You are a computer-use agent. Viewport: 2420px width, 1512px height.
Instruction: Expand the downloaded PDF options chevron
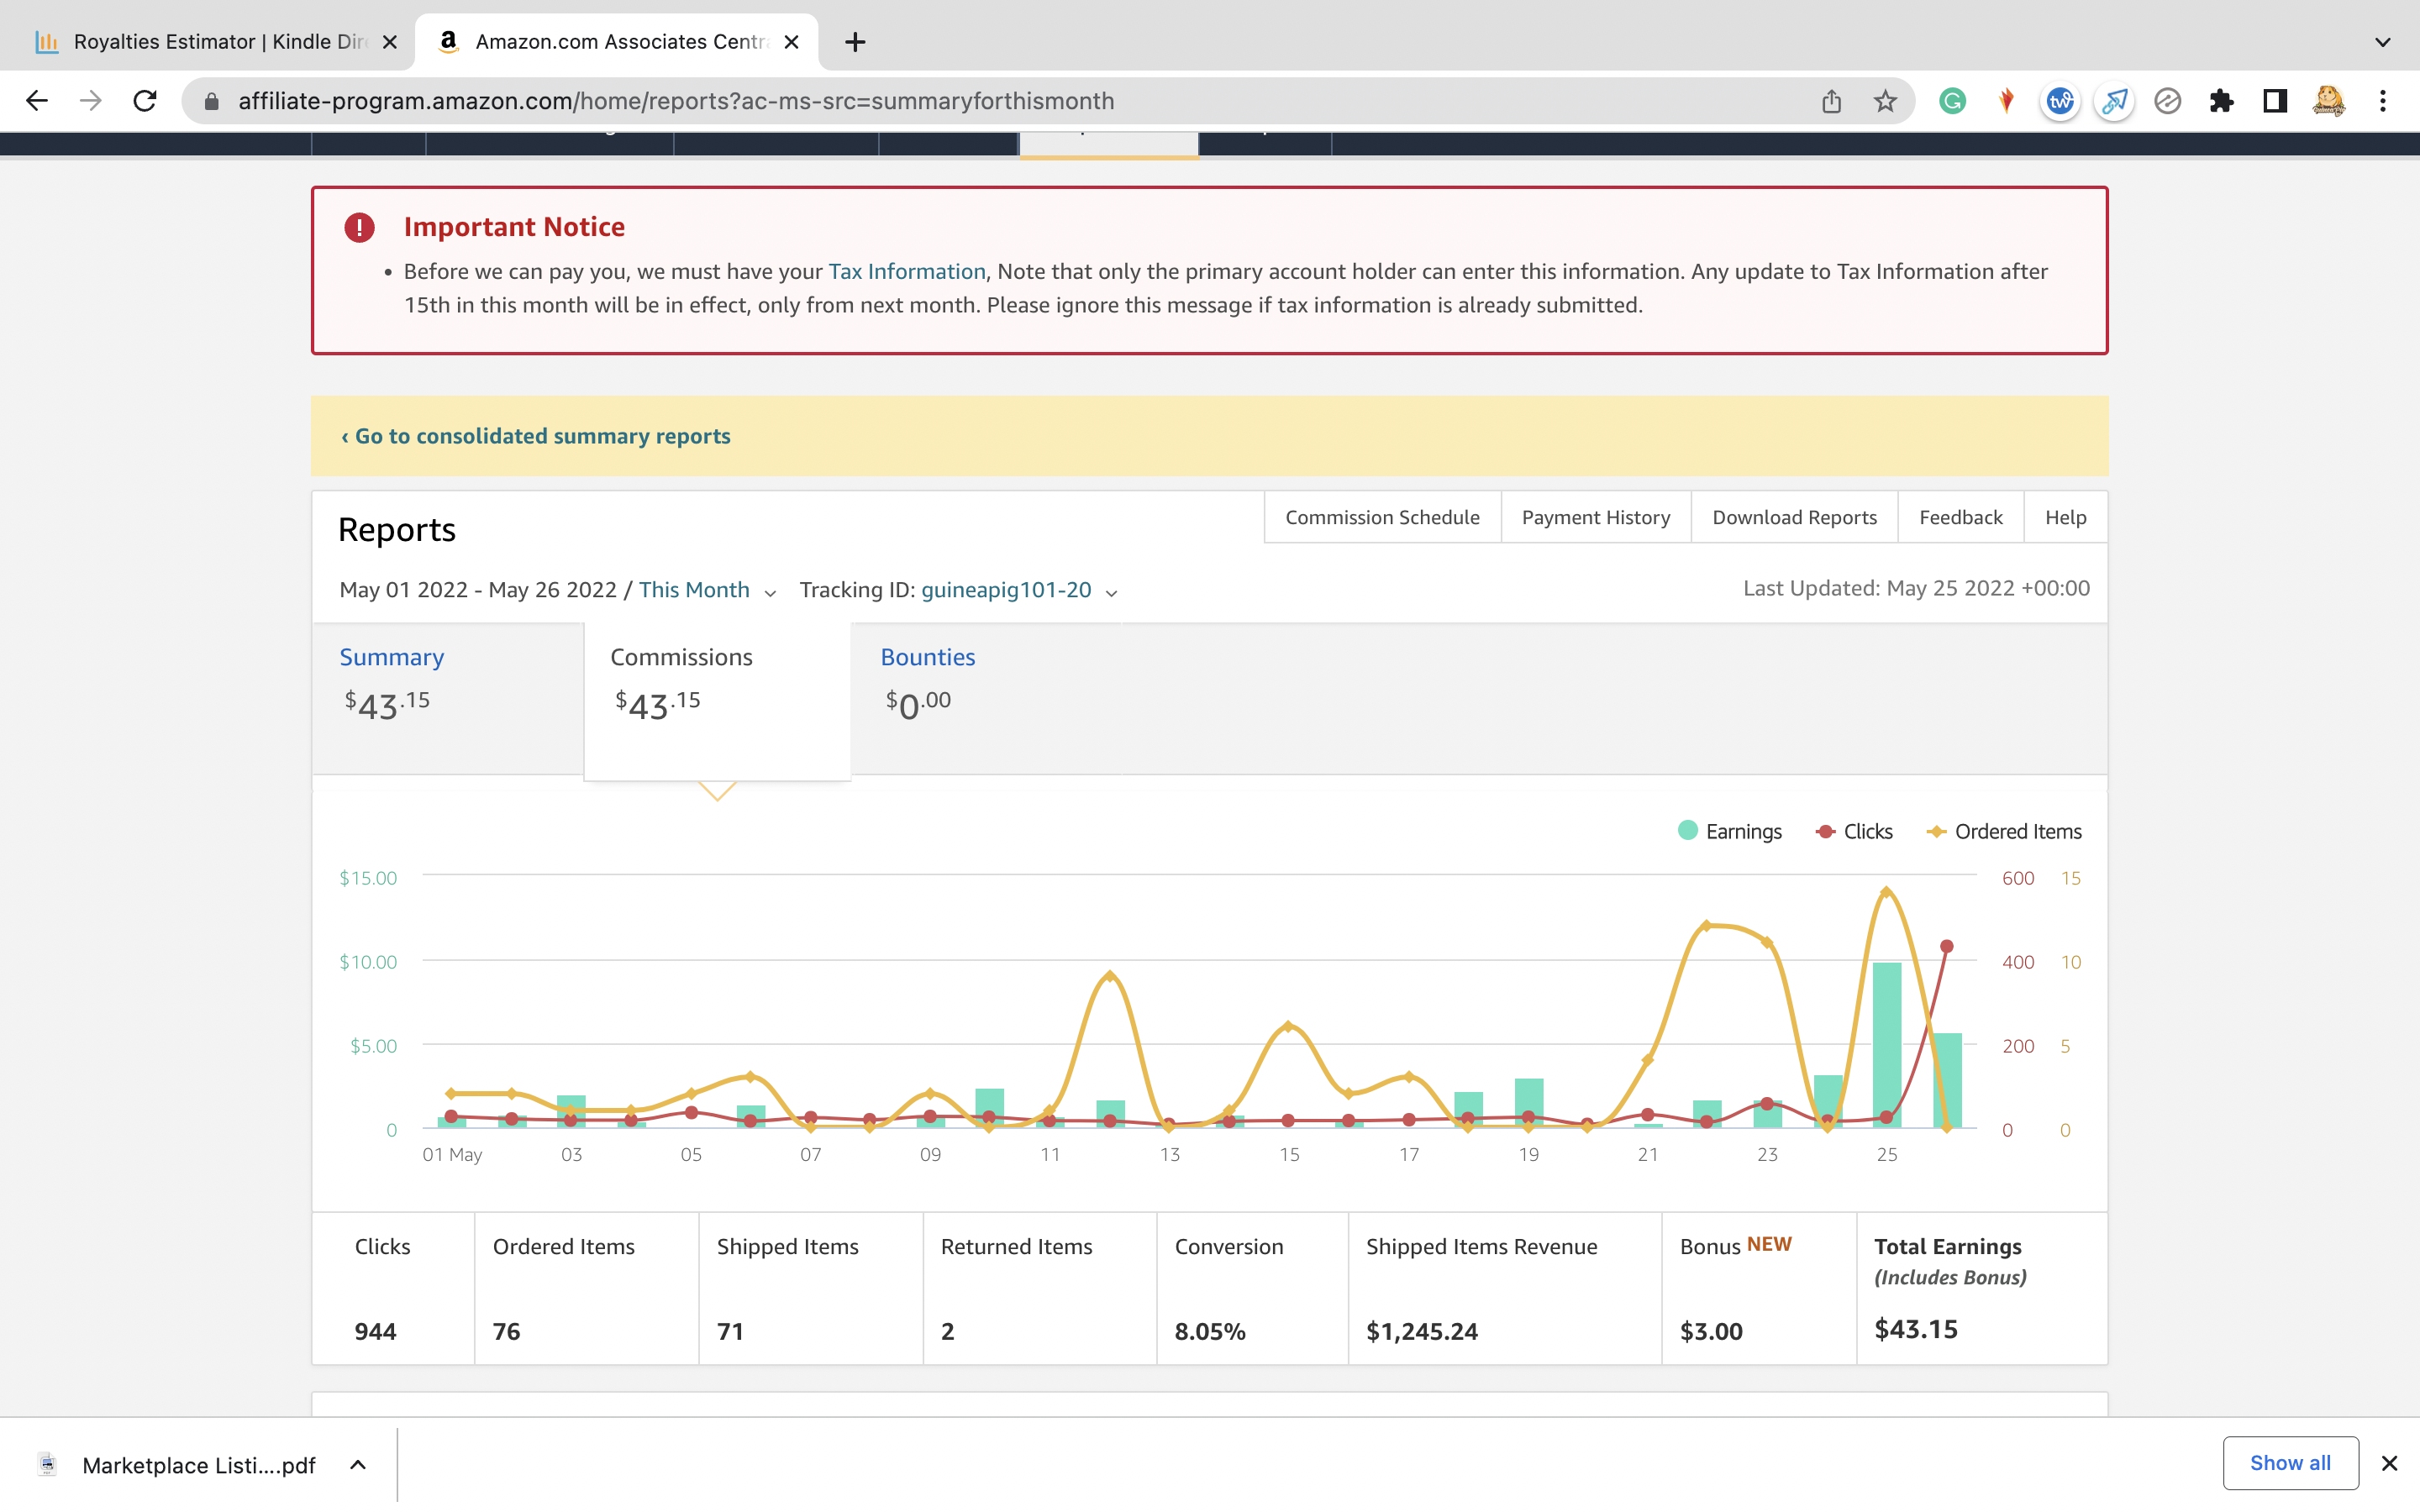(358, 1465)
